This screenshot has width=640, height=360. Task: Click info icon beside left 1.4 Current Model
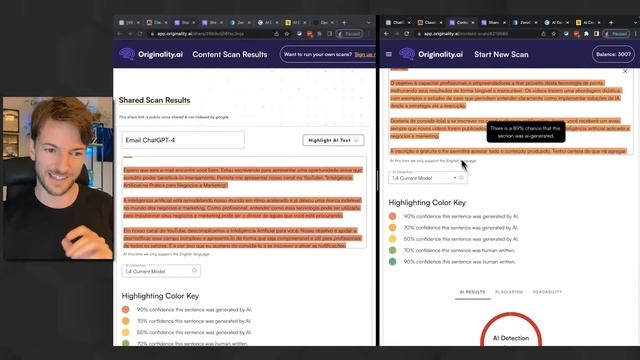pyautogui.click(x=194, y=271)
